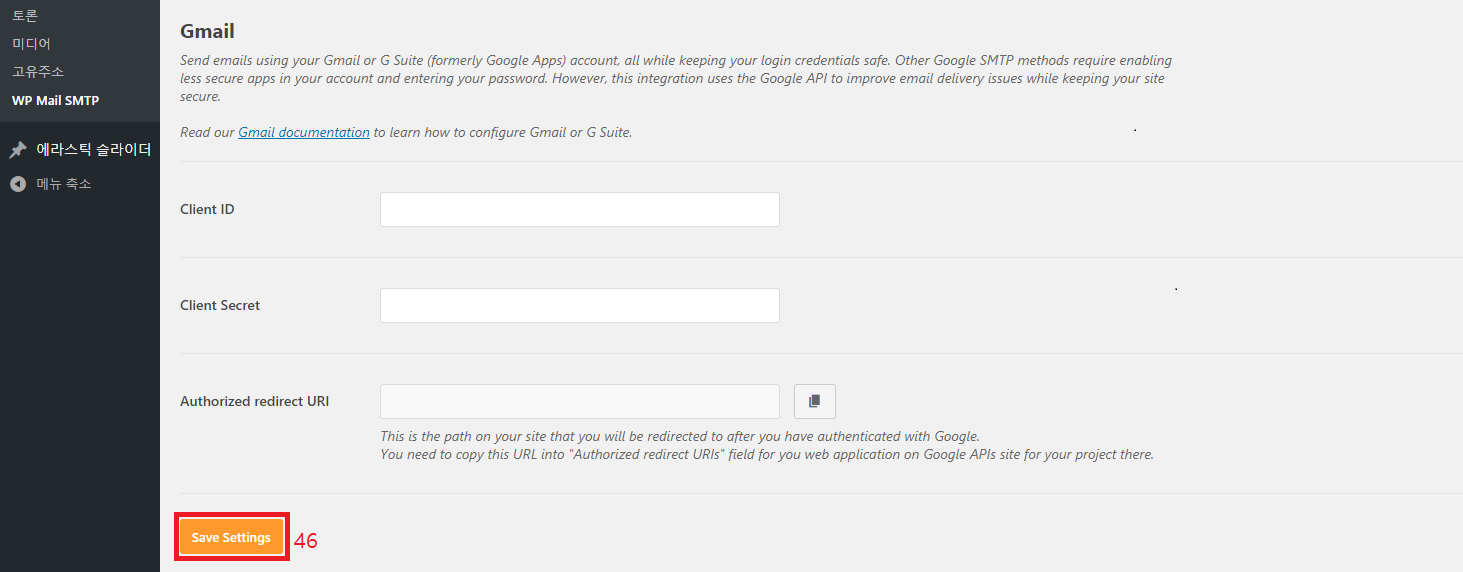The height and width of the screenshot is (572, 1463).
Task: Collapse the sidebar via 메뉴 축소 text
Action: click(64, 184)
